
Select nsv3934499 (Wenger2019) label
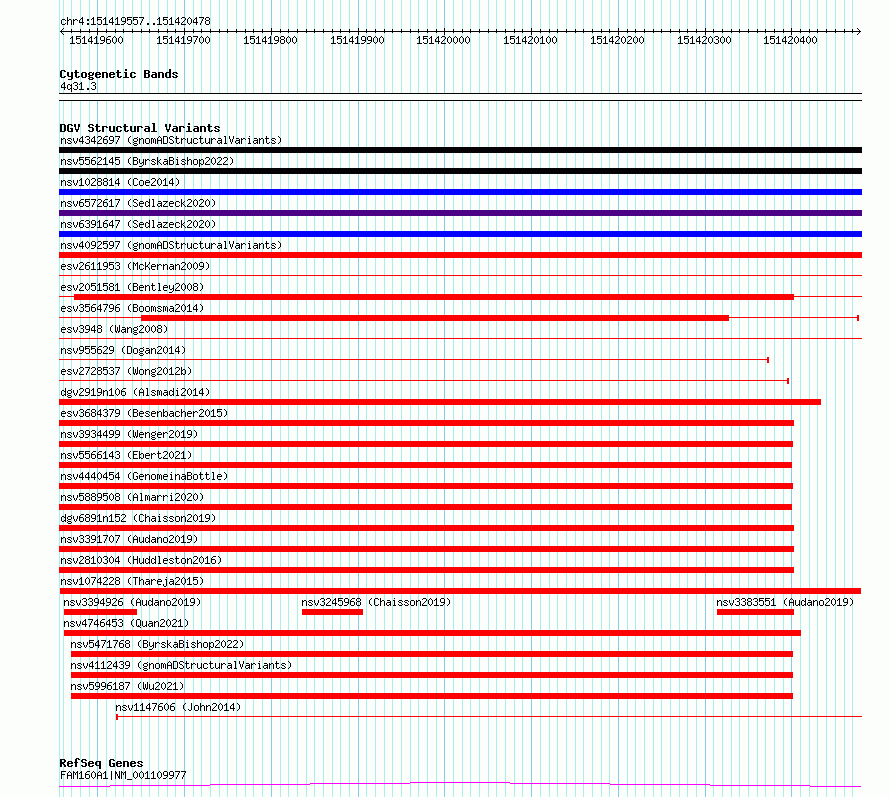[x=129, y=434]
